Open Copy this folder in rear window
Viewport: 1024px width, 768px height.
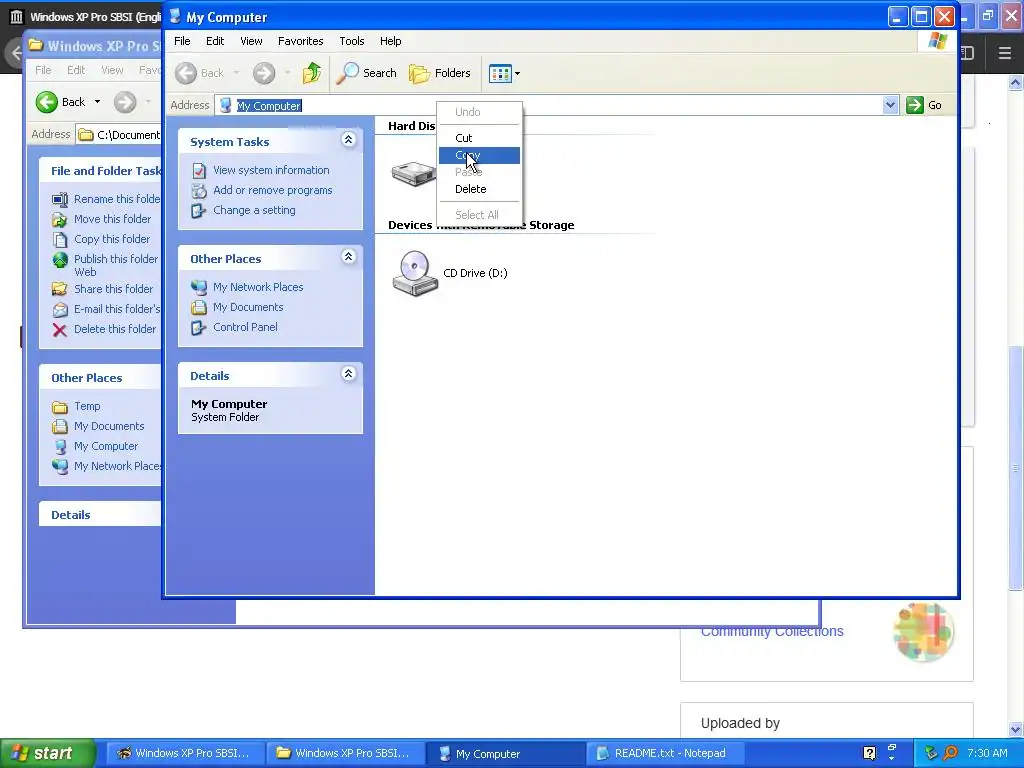click(112, 239)
